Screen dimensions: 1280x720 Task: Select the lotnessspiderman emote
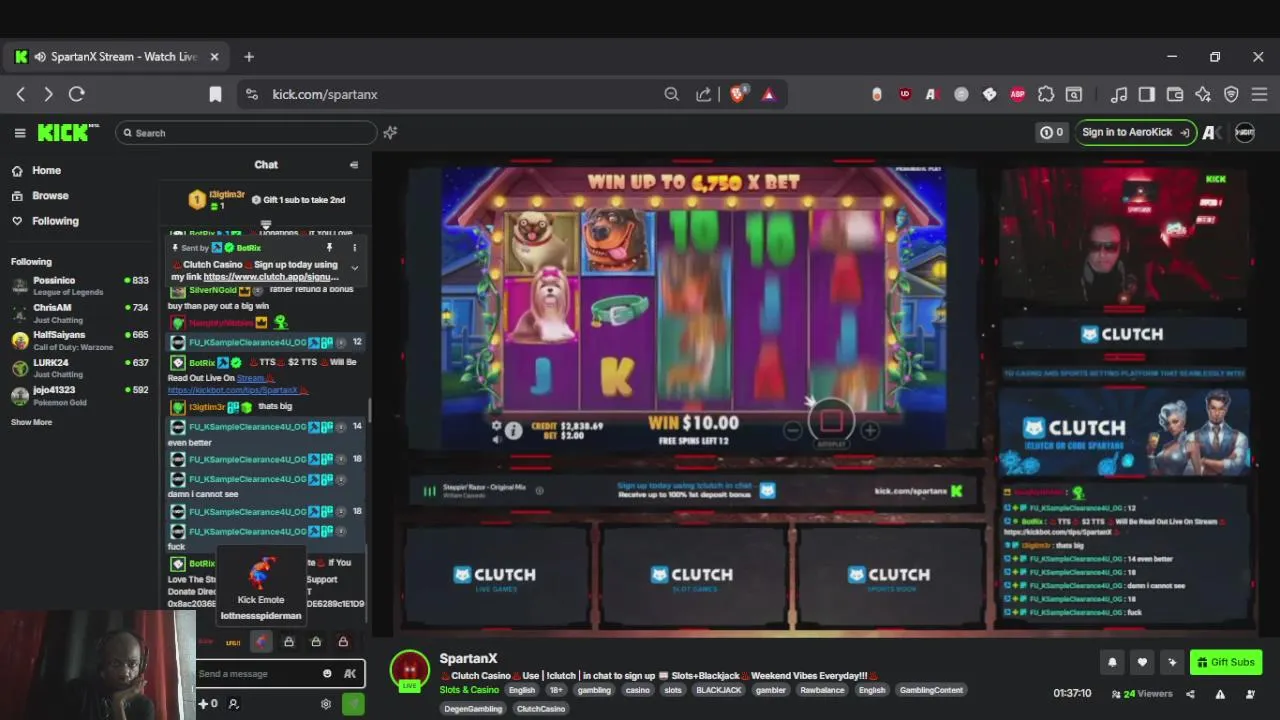(x=261, y=642)
